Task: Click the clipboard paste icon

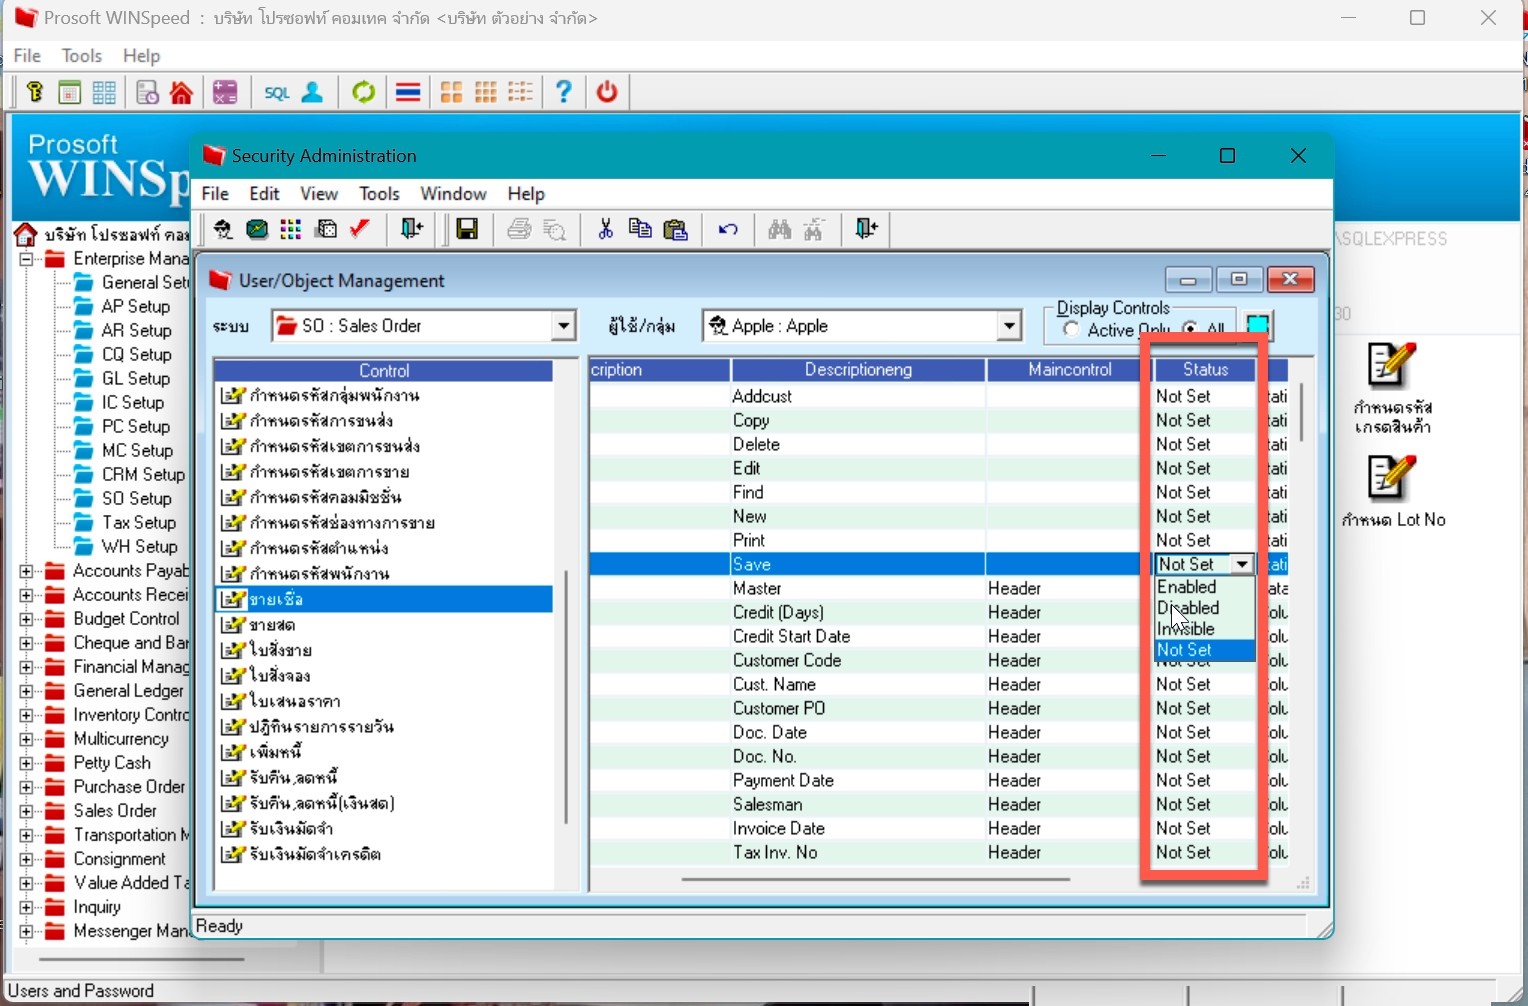Action: point(676,230)
